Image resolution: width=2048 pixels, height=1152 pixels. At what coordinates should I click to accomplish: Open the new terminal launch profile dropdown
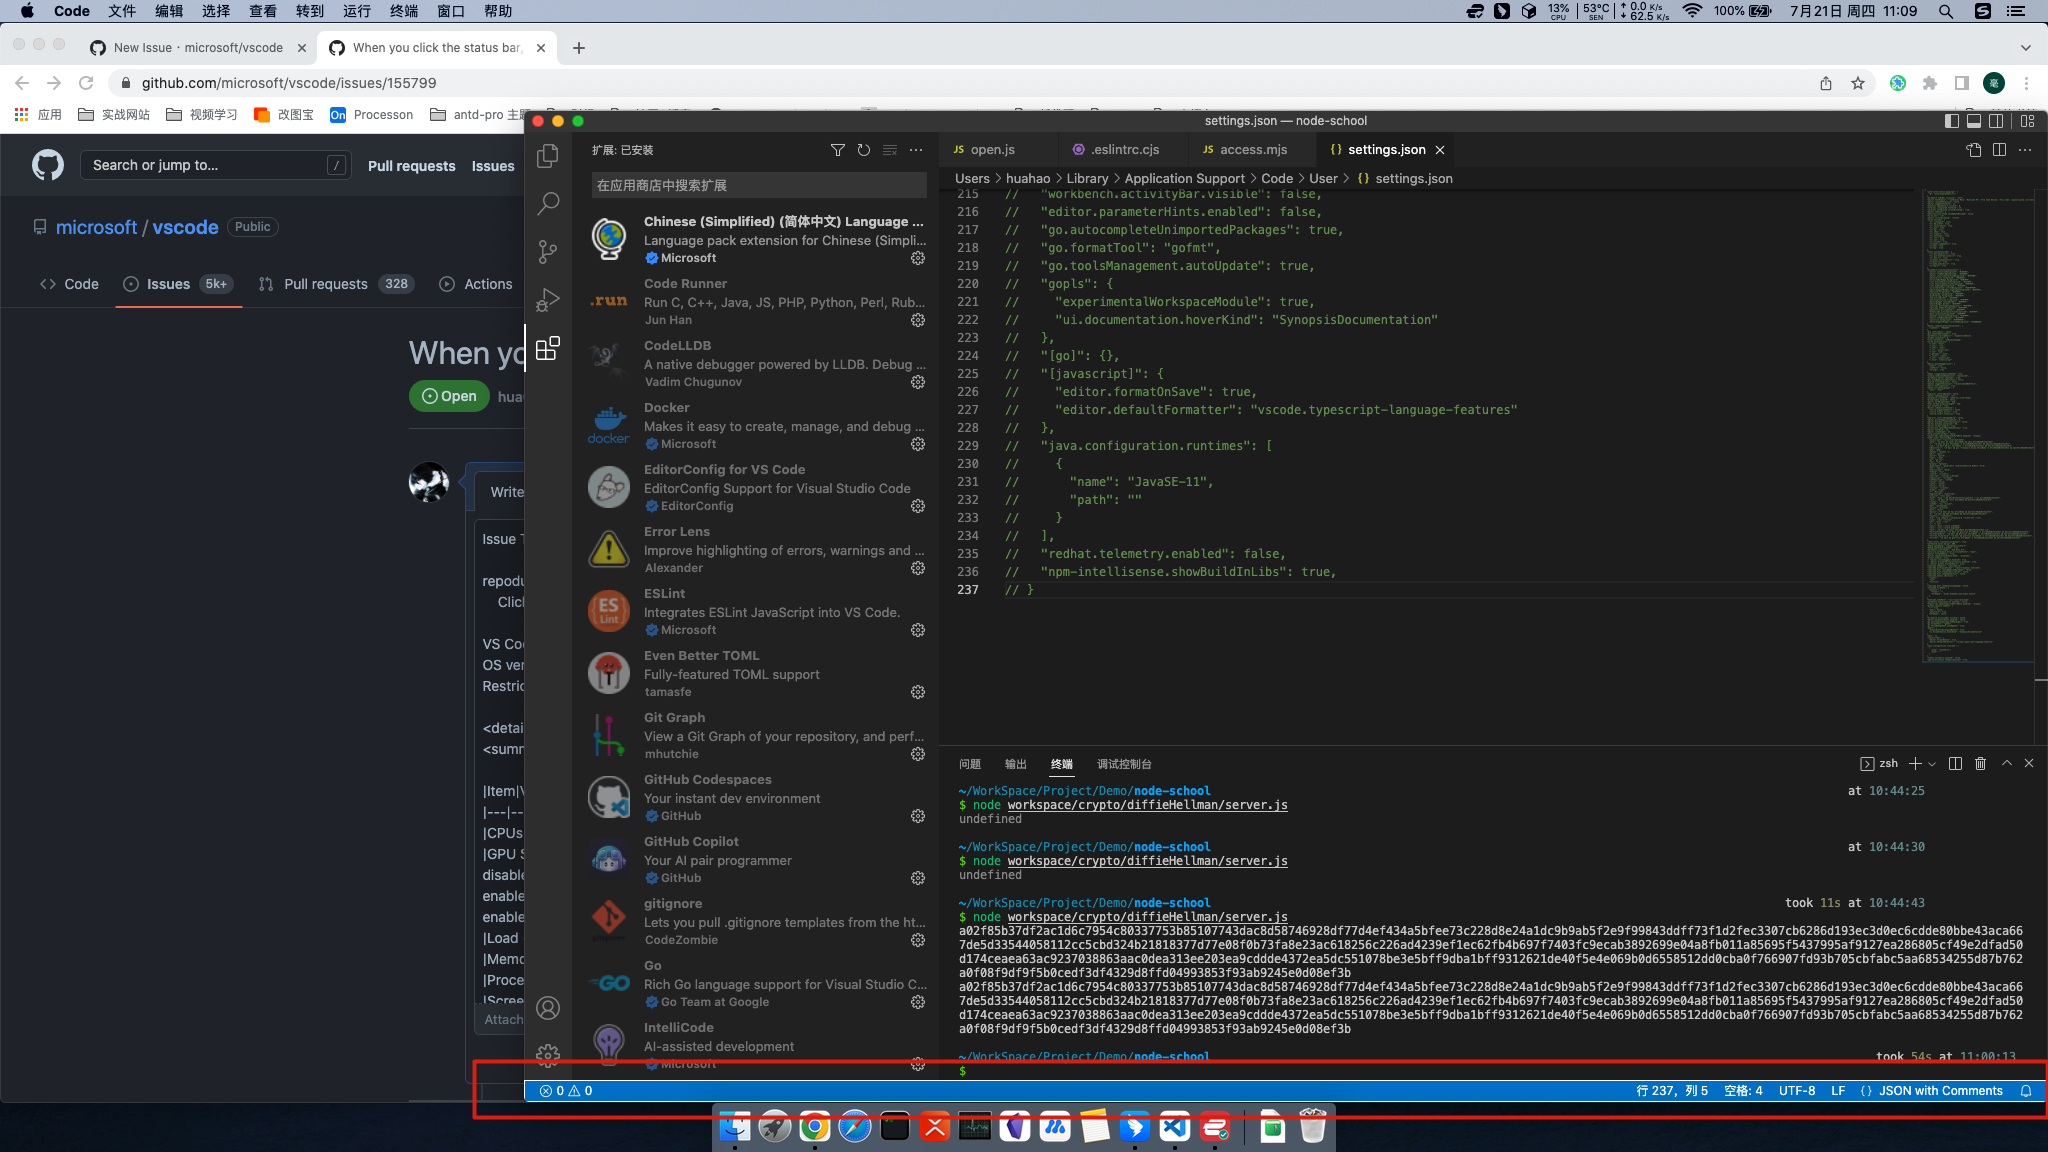pos(1932,763)
